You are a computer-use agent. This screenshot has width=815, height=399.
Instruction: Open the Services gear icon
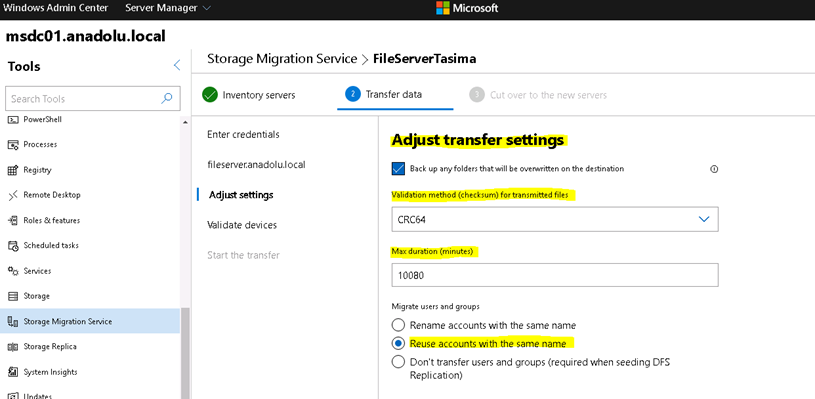point(13,271)
